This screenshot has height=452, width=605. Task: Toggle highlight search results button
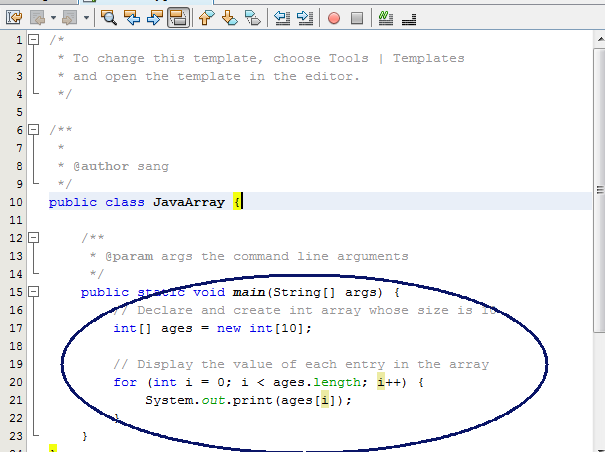[x=177, y=17]
